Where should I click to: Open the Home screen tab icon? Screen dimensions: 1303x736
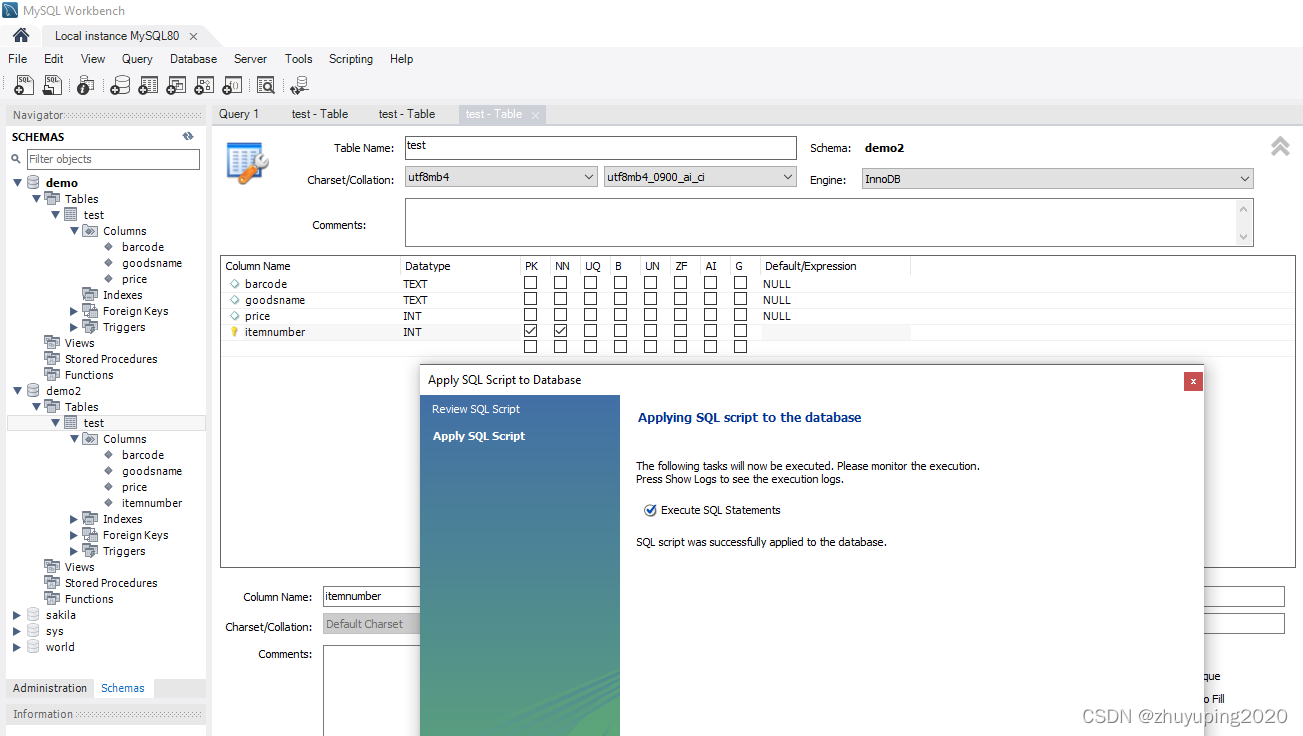pyautogui.click(x=21, y=35)
